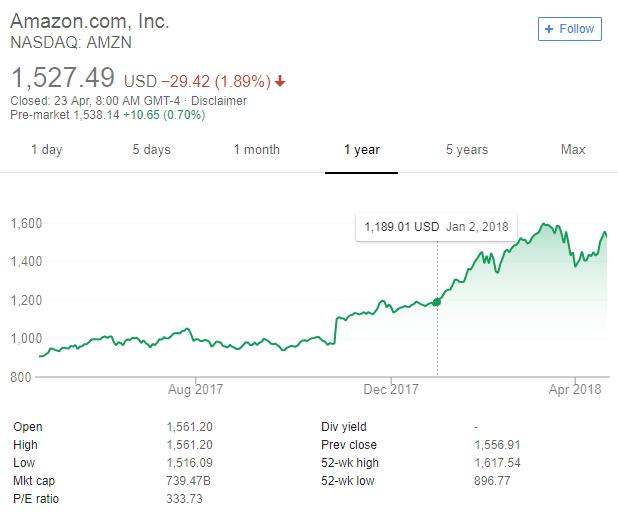
Task: Switch to the 1 day tab
Action: [x=46, y=150]
